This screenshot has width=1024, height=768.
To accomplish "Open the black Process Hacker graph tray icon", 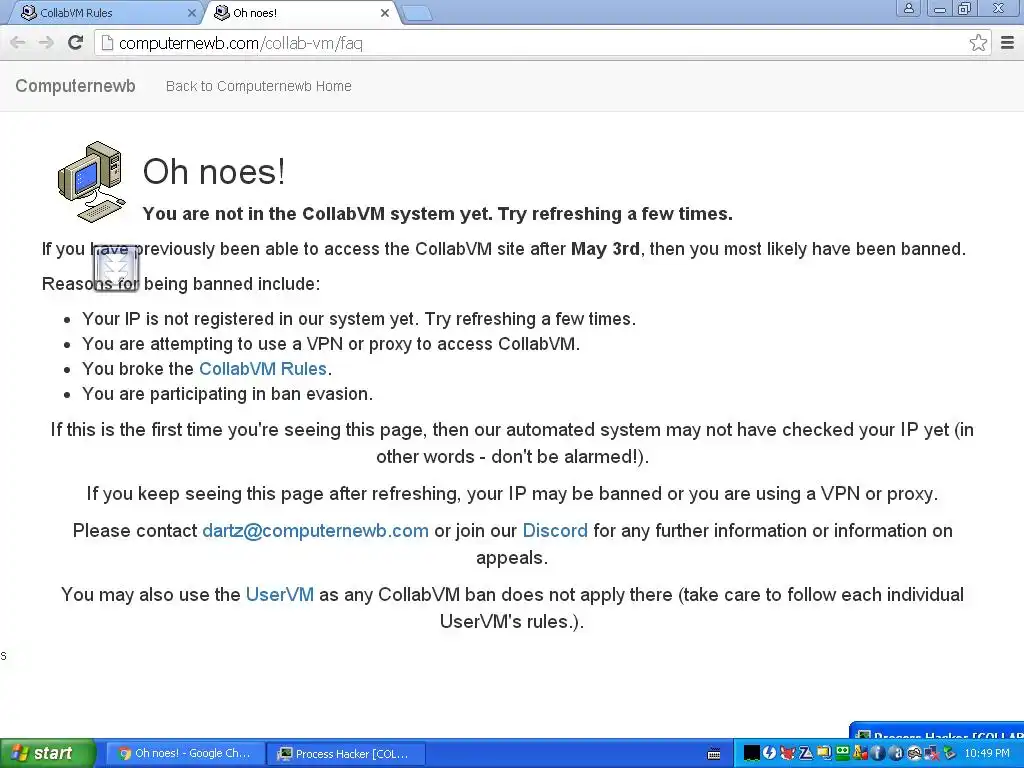I will coord(752,753).
